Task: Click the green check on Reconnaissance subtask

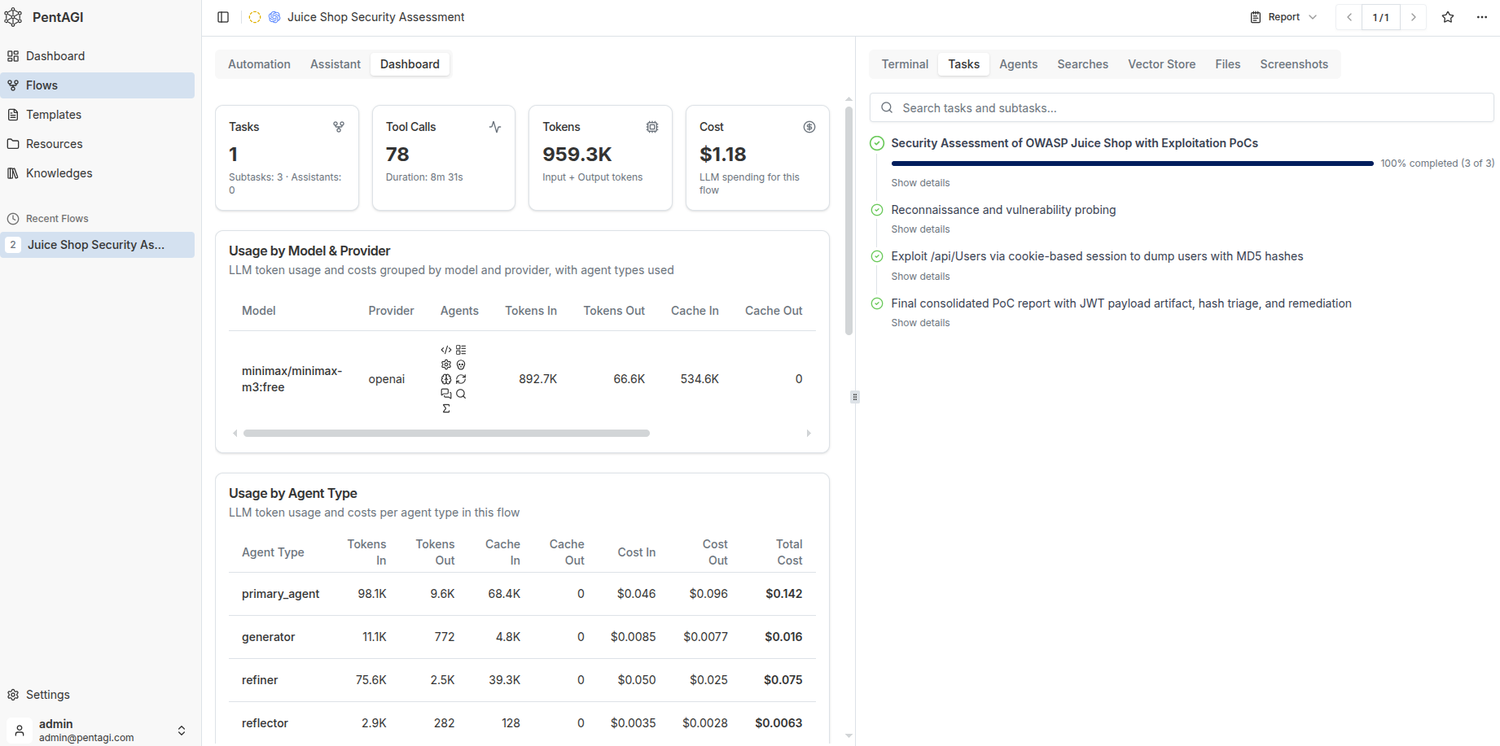Action: coord(877,210)
